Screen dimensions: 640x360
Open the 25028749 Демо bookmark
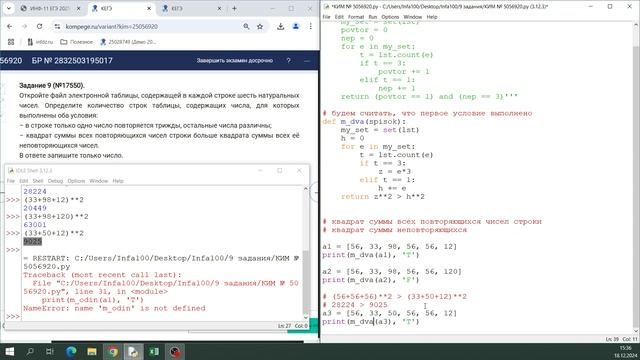coord(128,42)
